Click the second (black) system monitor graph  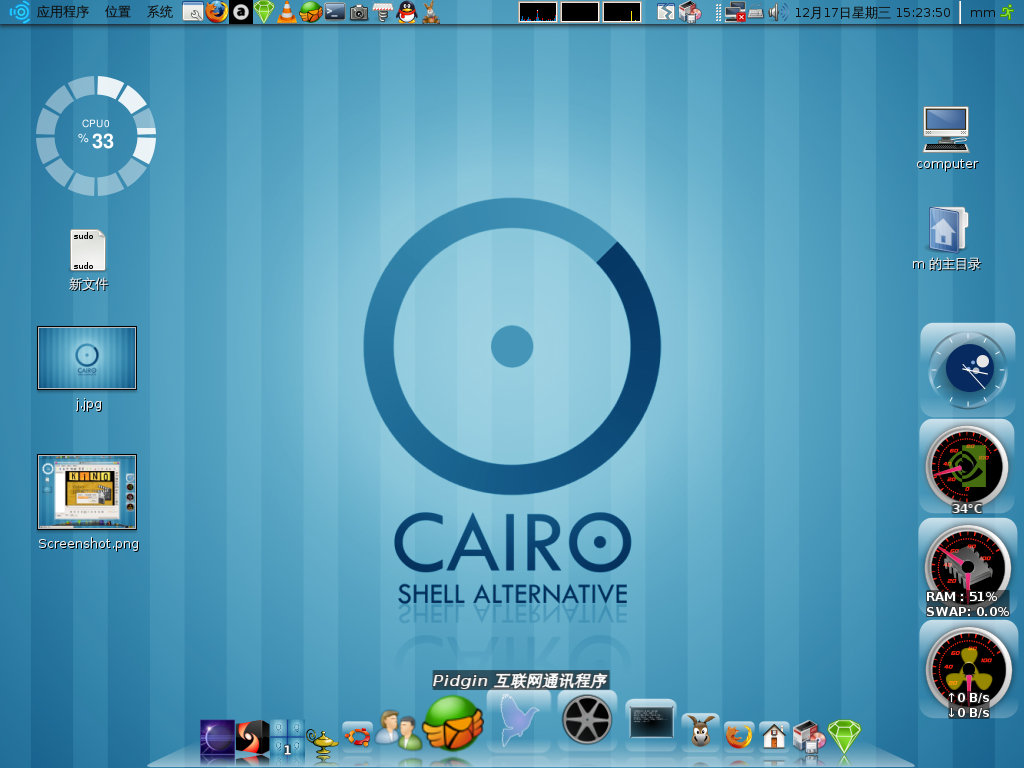[580, 12]
